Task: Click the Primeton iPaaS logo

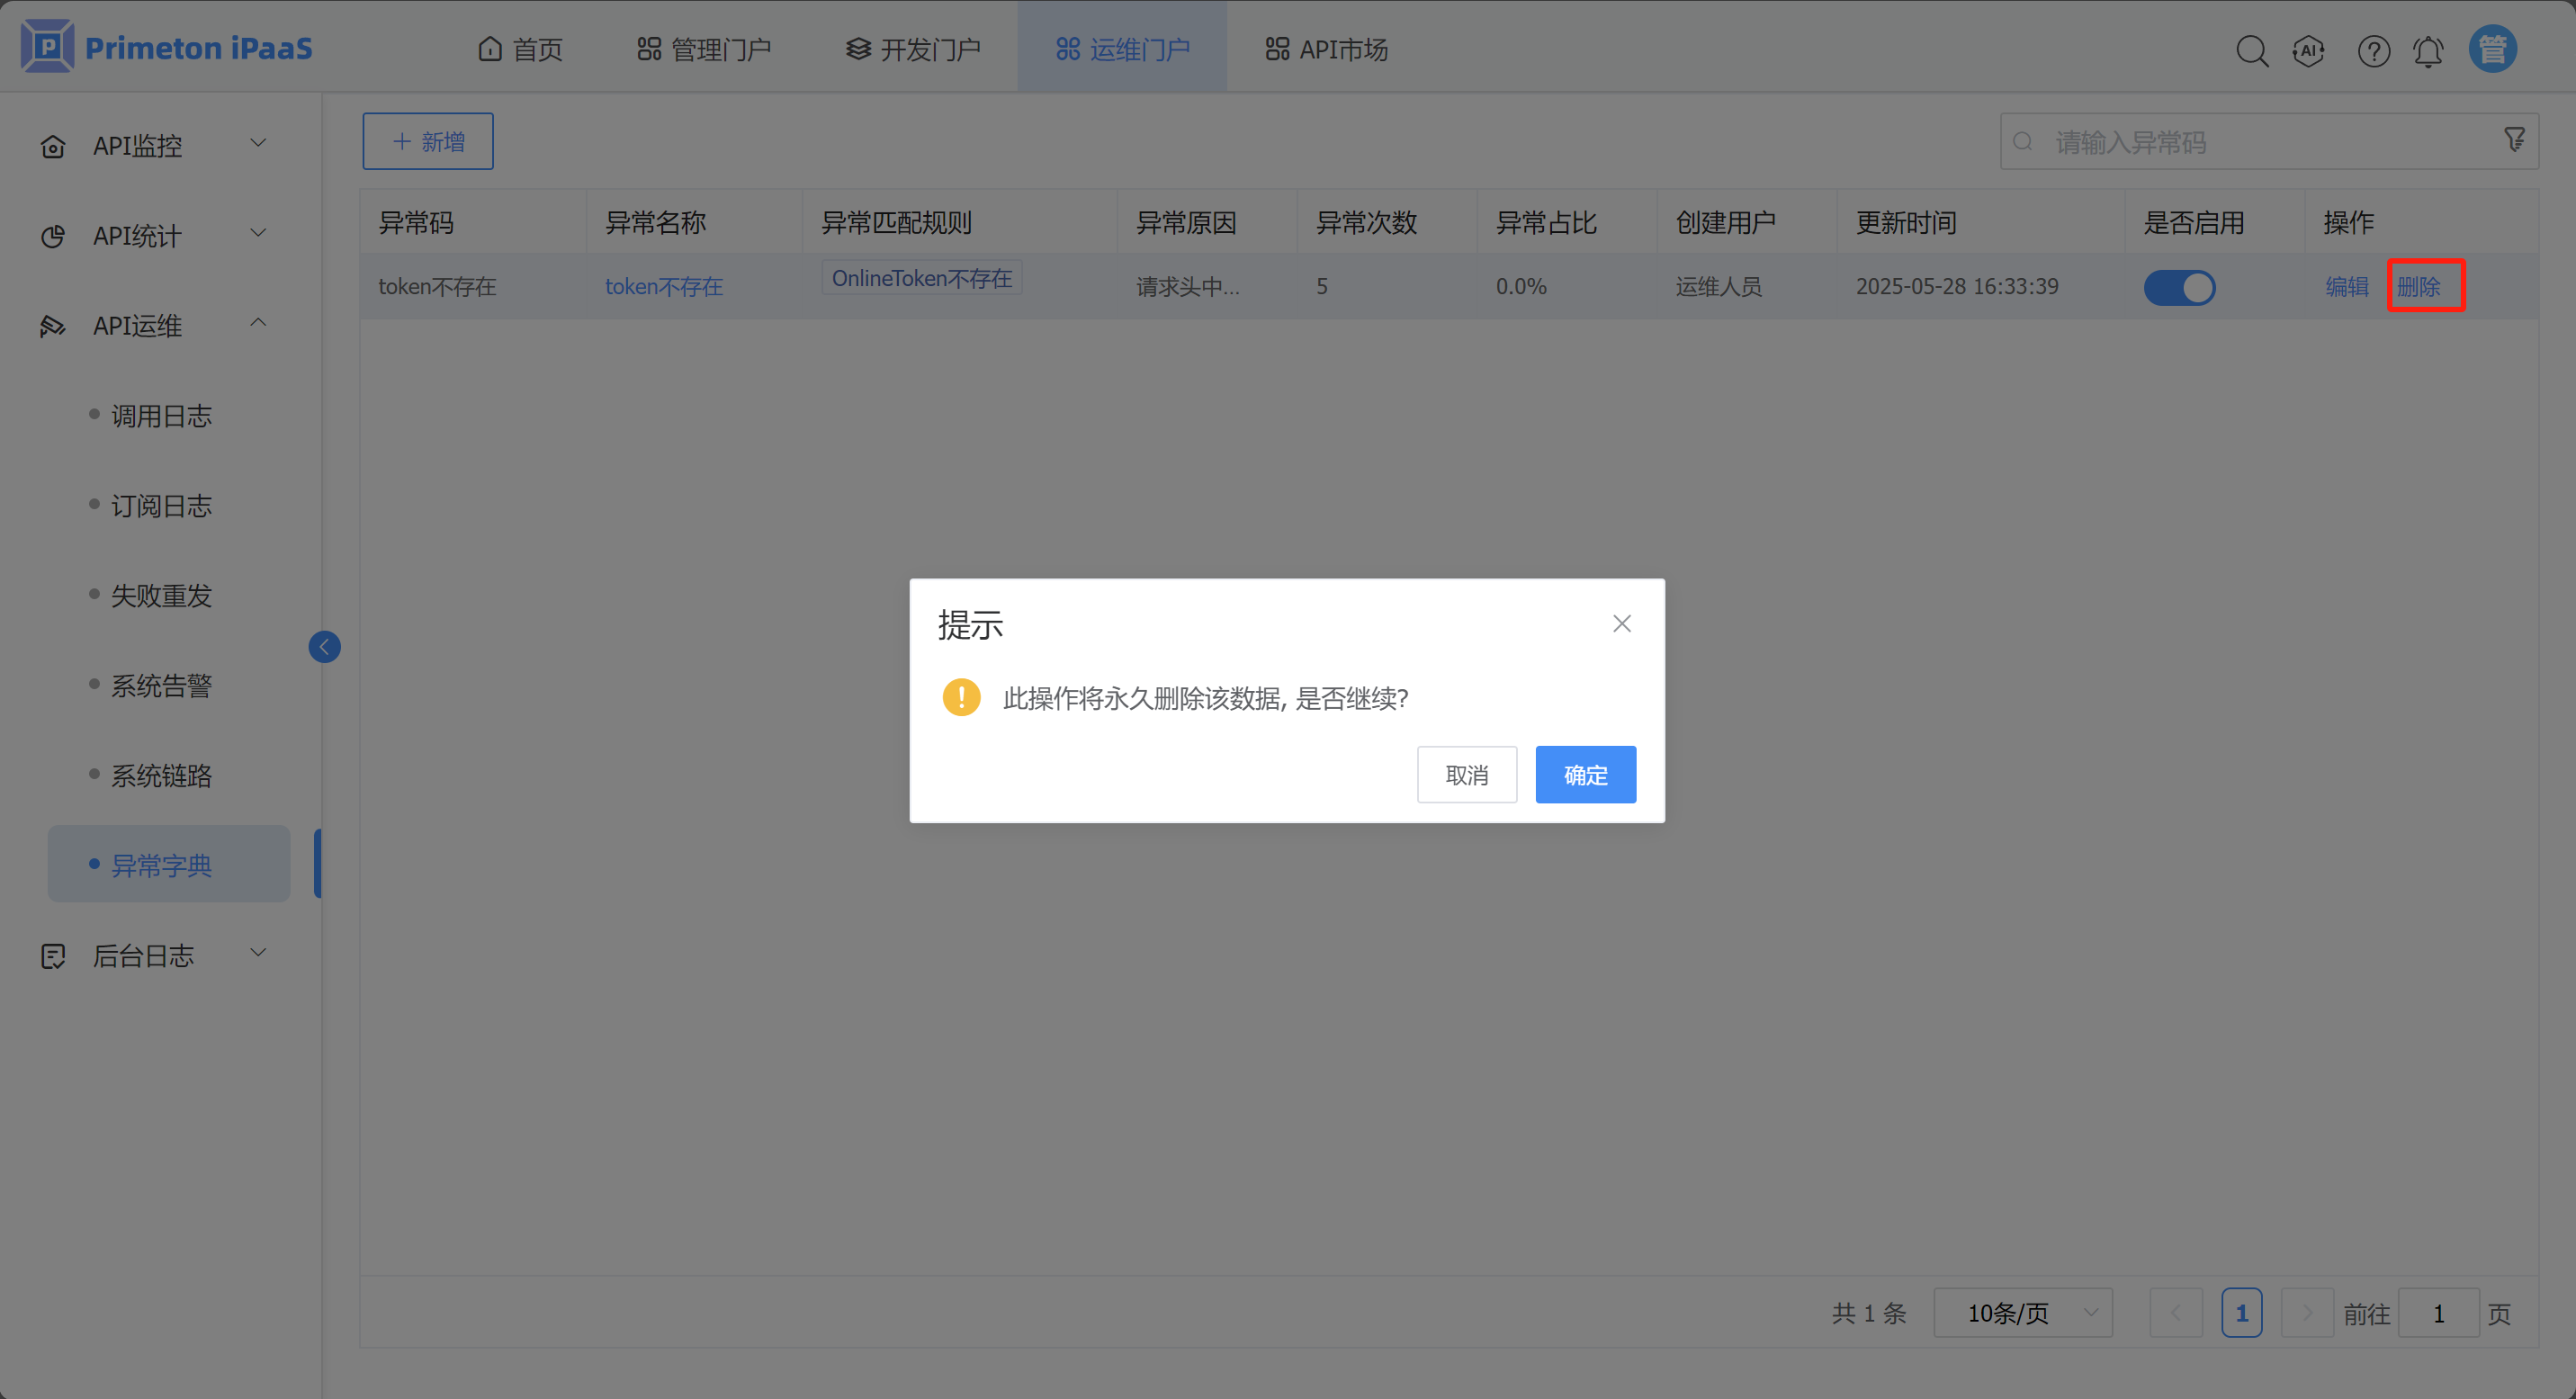Action: (x=167, y=47)
